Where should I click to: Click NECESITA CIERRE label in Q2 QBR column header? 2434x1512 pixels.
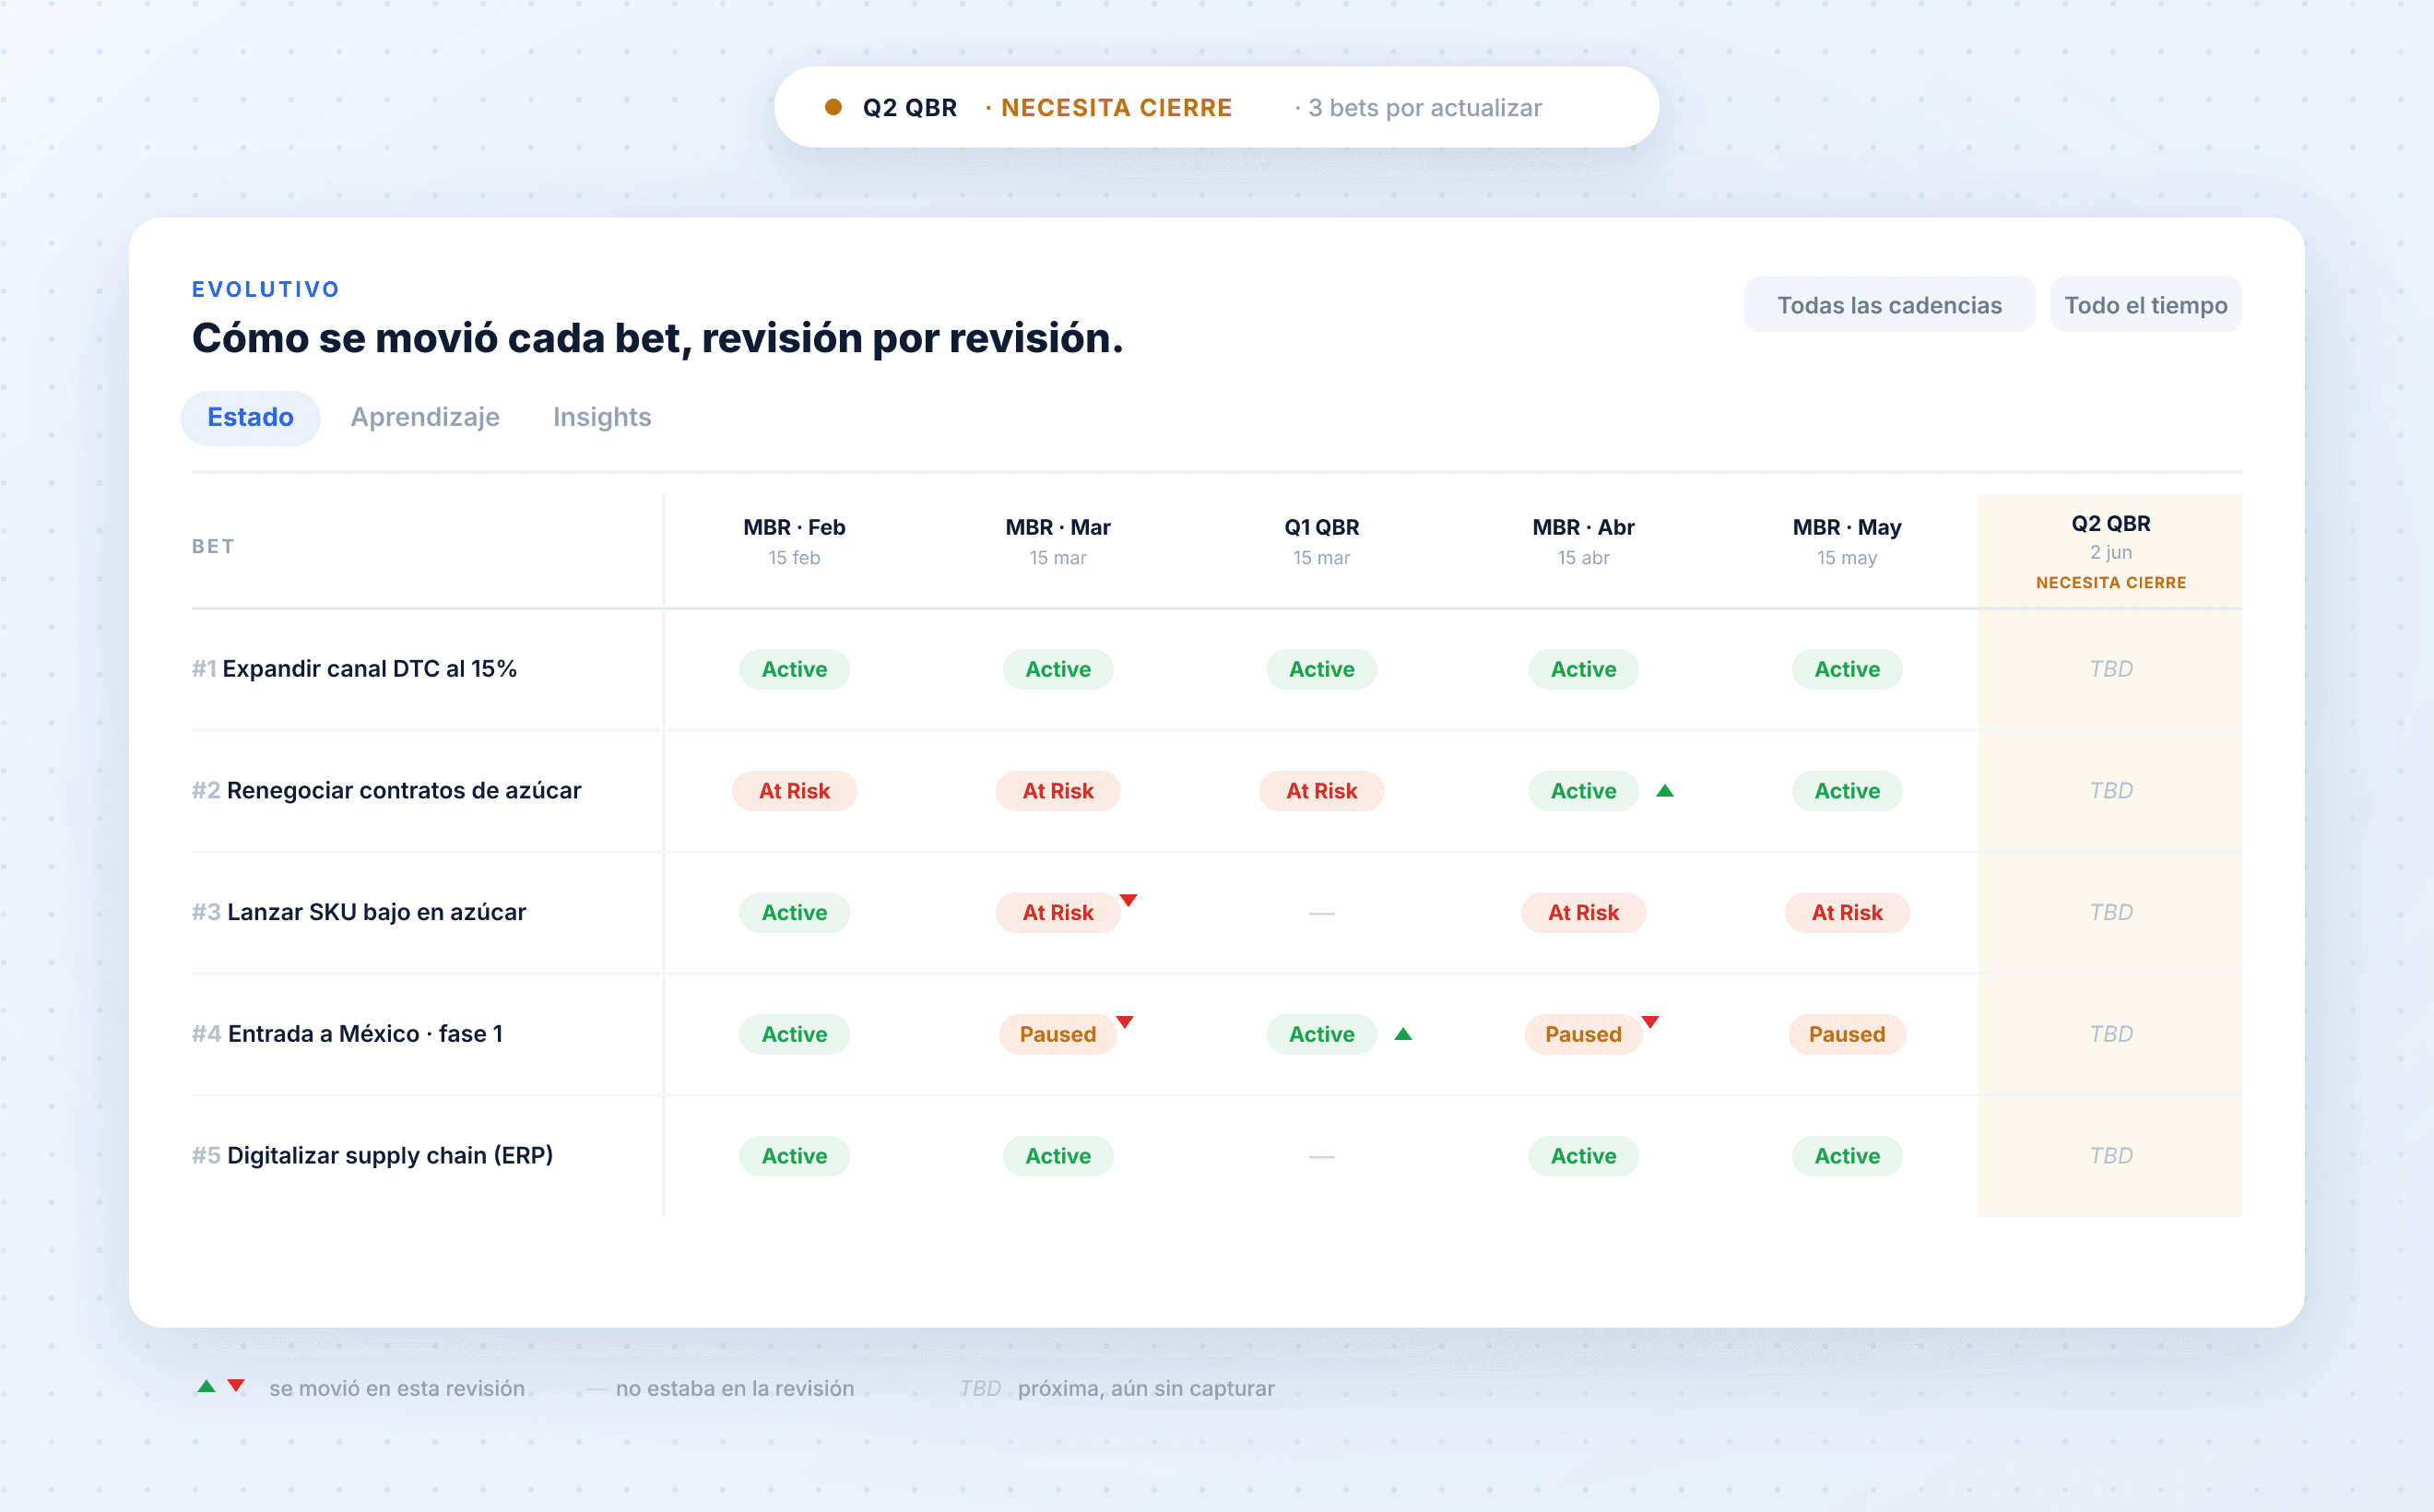pos(2111,582)
